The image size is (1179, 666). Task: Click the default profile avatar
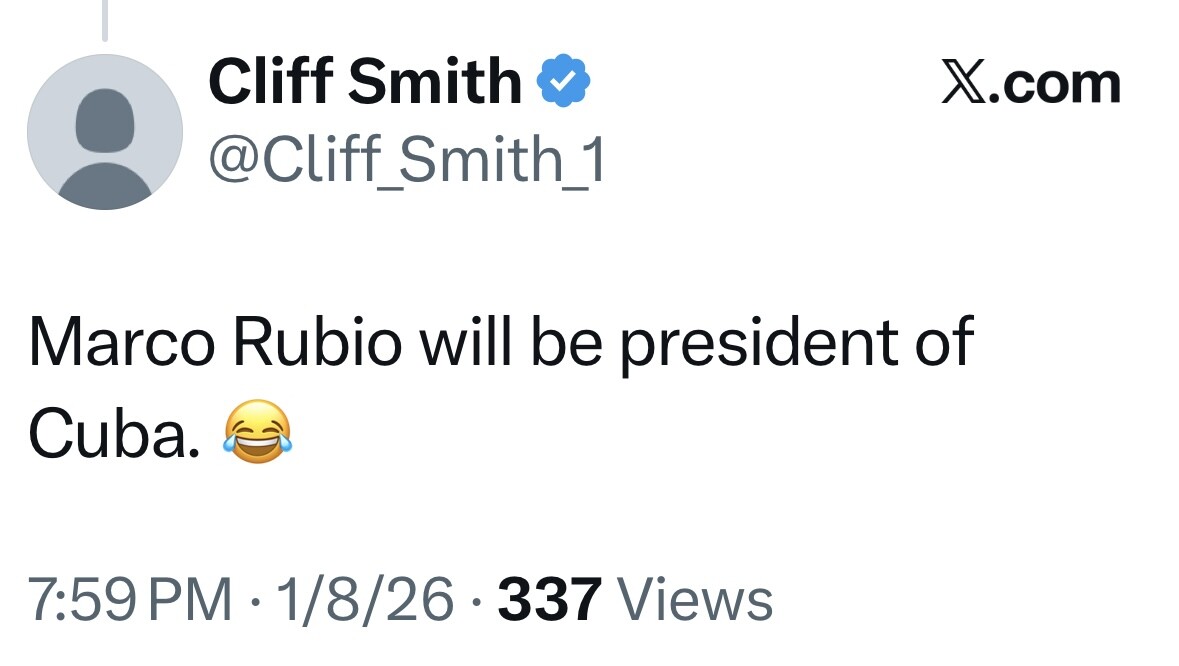point(105,132)
